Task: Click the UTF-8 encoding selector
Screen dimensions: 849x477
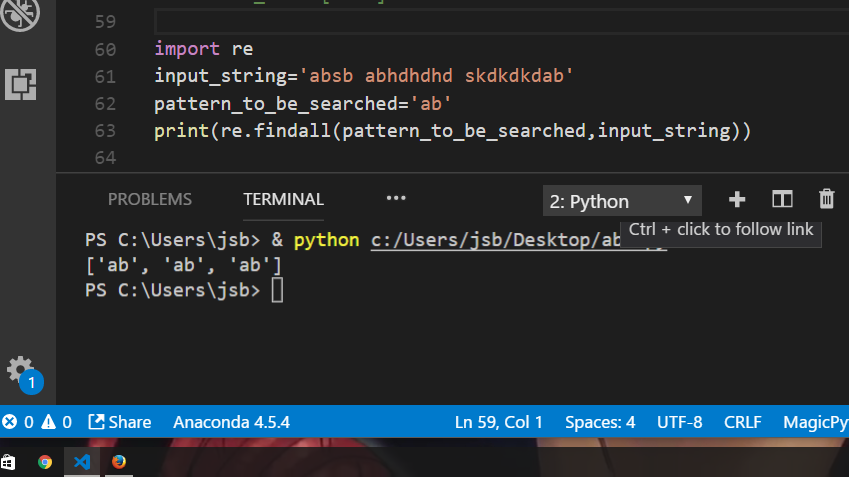Action: pos(679,422)
